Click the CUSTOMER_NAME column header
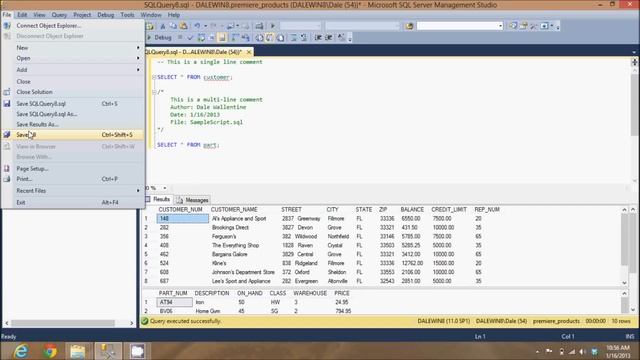This screenshot has height=360, width=640. click(234, 209)
